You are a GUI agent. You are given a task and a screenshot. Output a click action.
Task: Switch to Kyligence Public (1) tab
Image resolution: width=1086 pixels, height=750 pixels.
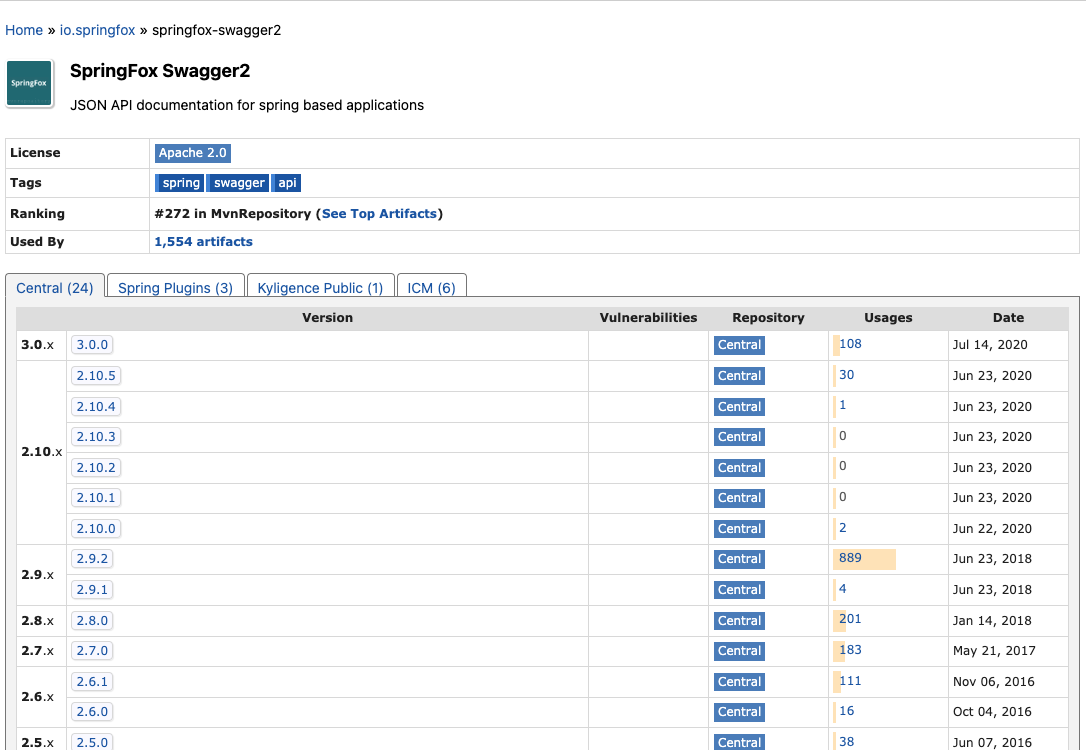click(x=320, y=288)
